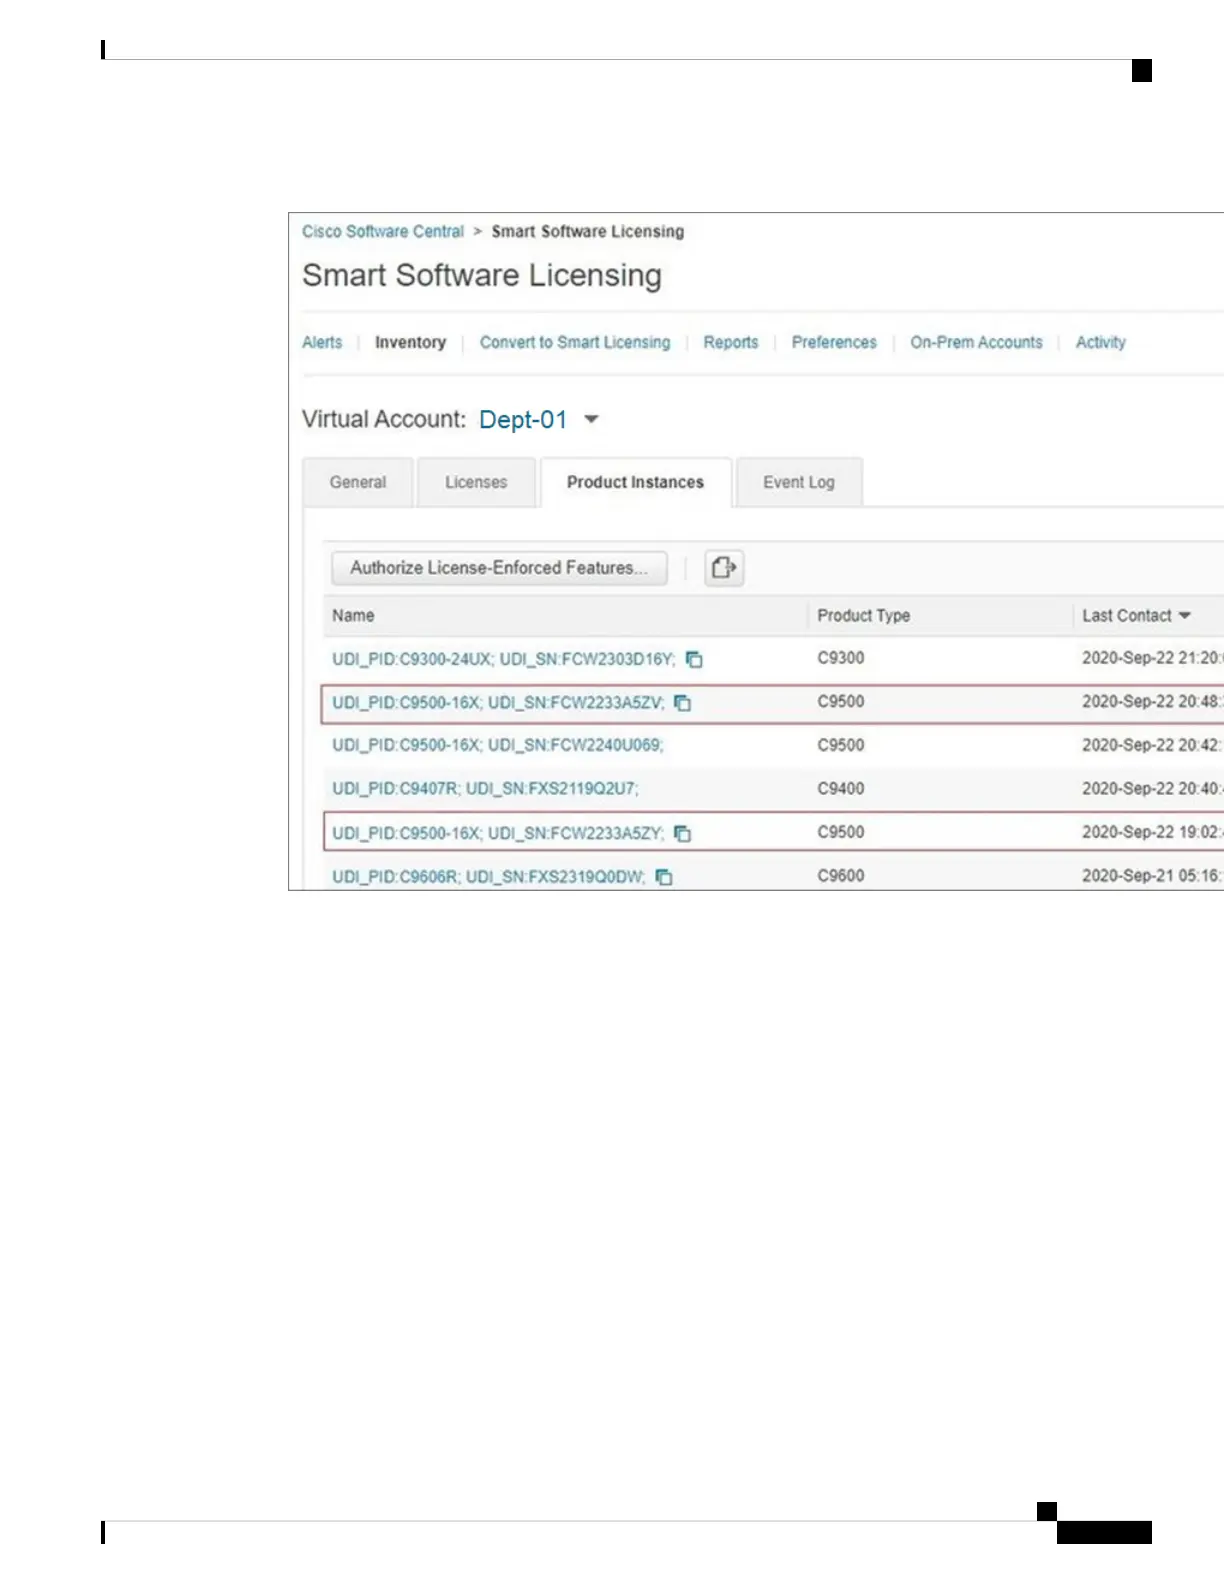The image size is (1224, 1584).
Task: Open the Event Log tab
Action: click(x=799, y=482)
